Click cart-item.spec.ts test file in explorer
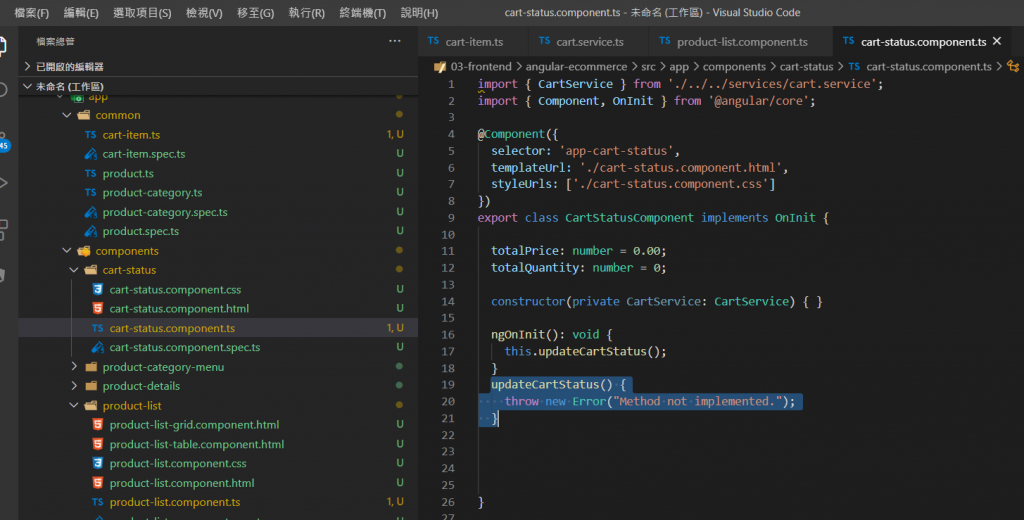Viewport: 1024px width, 520px height. [143, 154]
